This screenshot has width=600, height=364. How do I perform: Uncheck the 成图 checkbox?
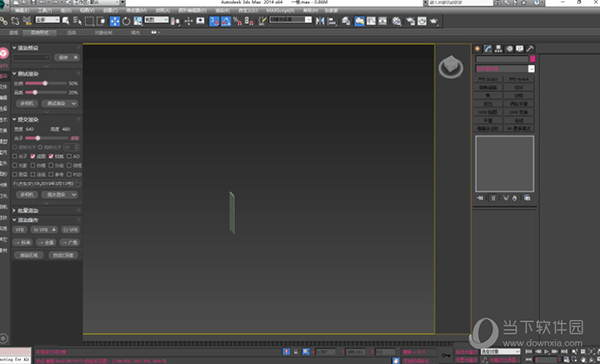pos(33,156)
